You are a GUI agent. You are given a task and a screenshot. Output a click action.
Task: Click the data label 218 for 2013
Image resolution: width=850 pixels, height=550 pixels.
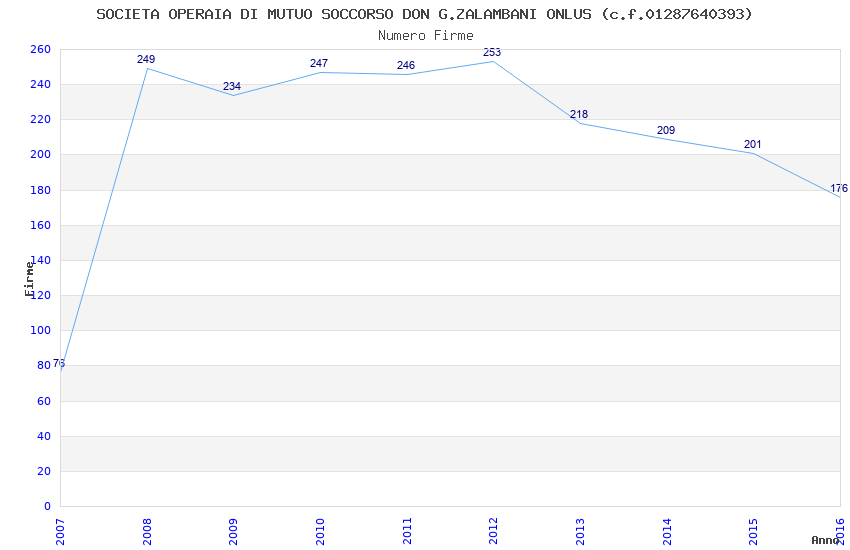(579, 114)
